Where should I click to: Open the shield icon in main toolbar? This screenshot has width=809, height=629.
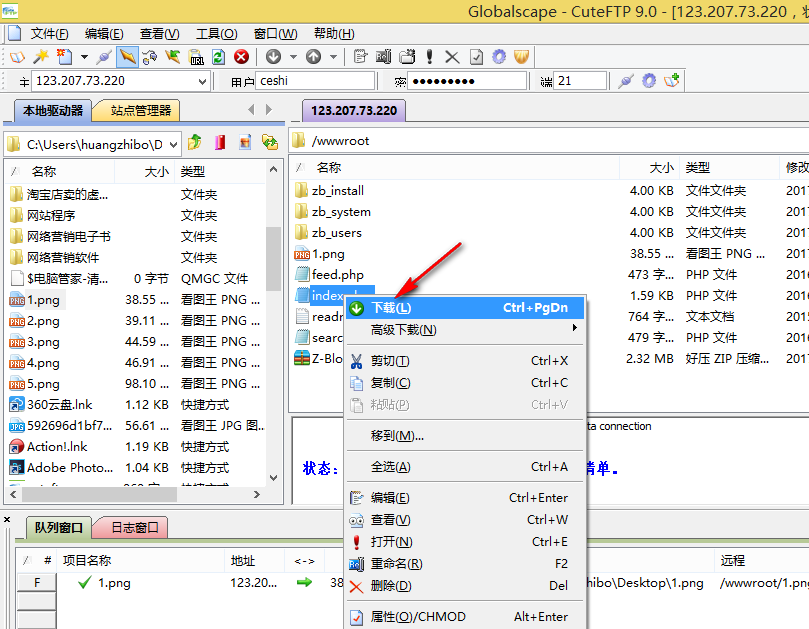pyautogui.click(x=520, y=57)
